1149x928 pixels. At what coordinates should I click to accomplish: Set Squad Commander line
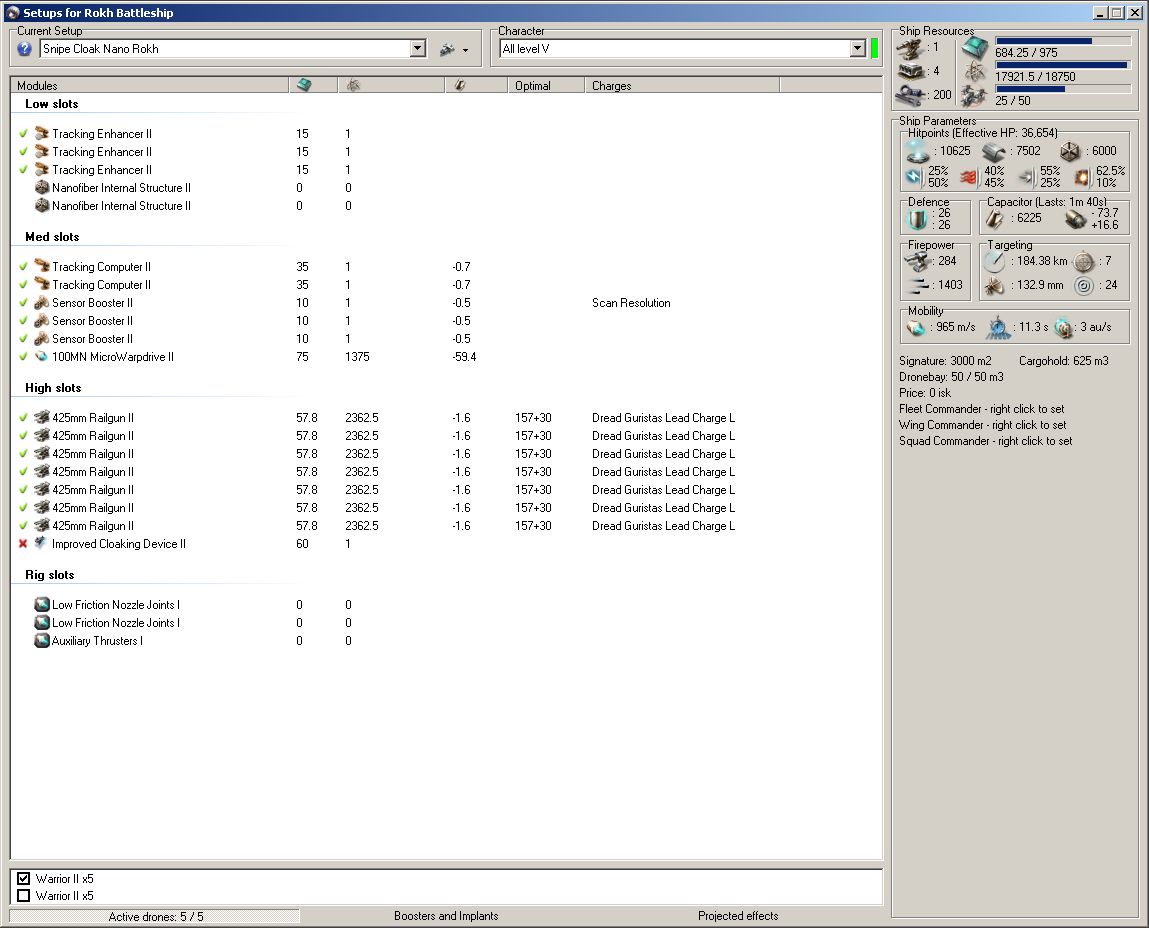[986, 441]
